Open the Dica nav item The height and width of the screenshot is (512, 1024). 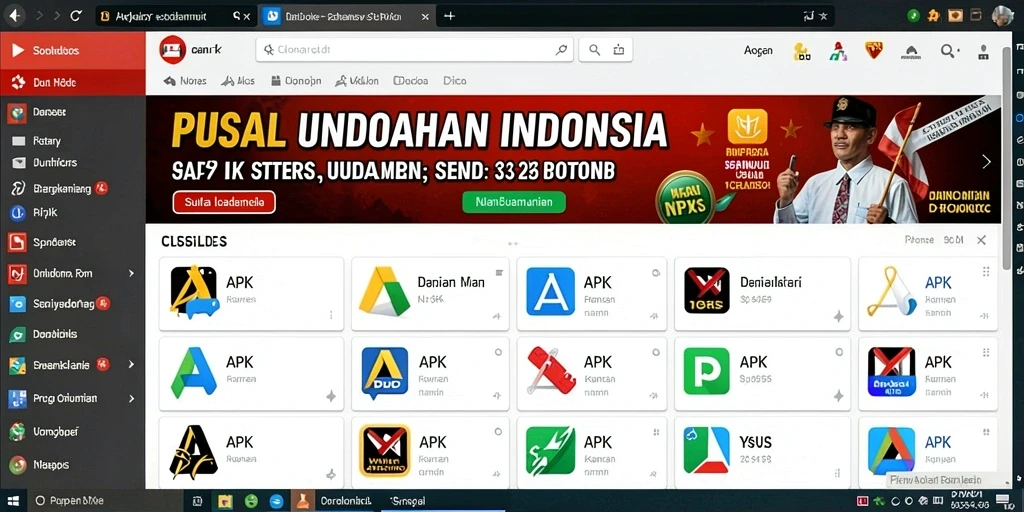point(455,81)
